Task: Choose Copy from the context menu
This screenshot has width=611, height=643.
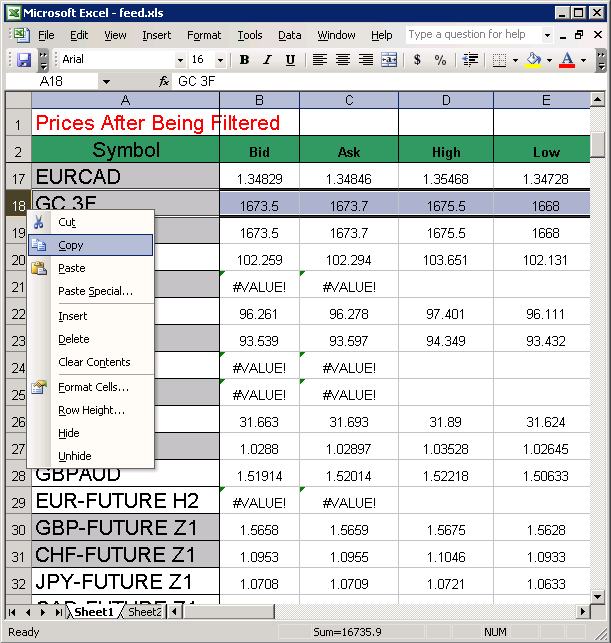Action: tap(71, 245)
